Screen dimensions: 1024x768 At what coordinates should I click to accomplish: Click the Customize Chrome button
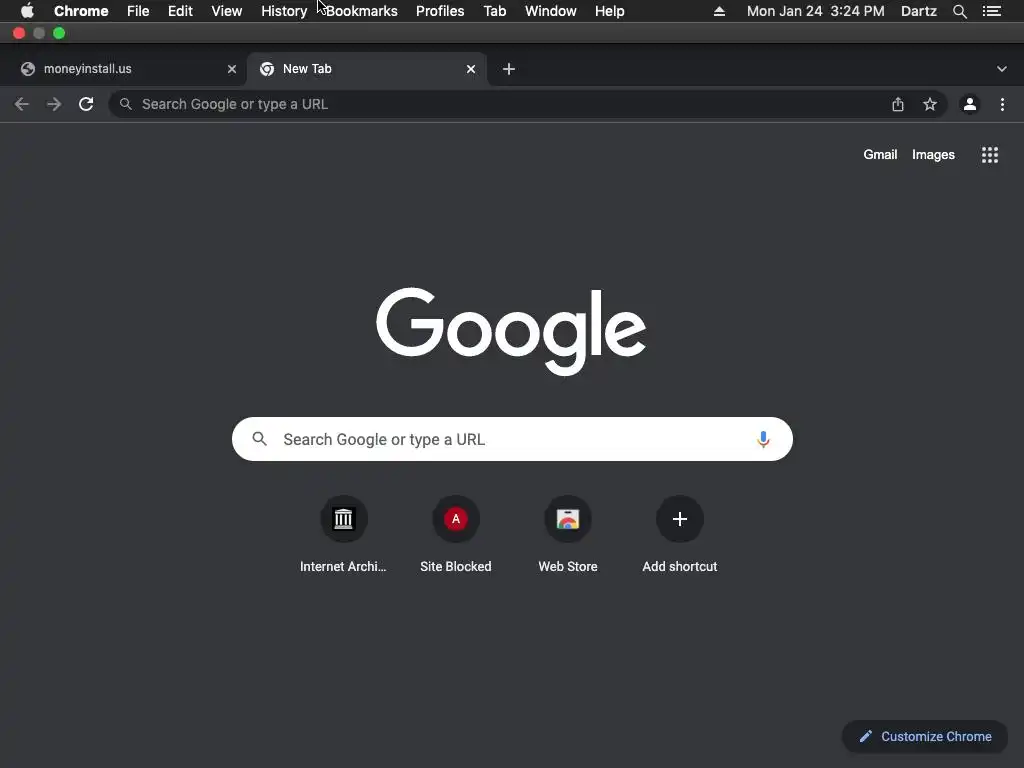925,737
